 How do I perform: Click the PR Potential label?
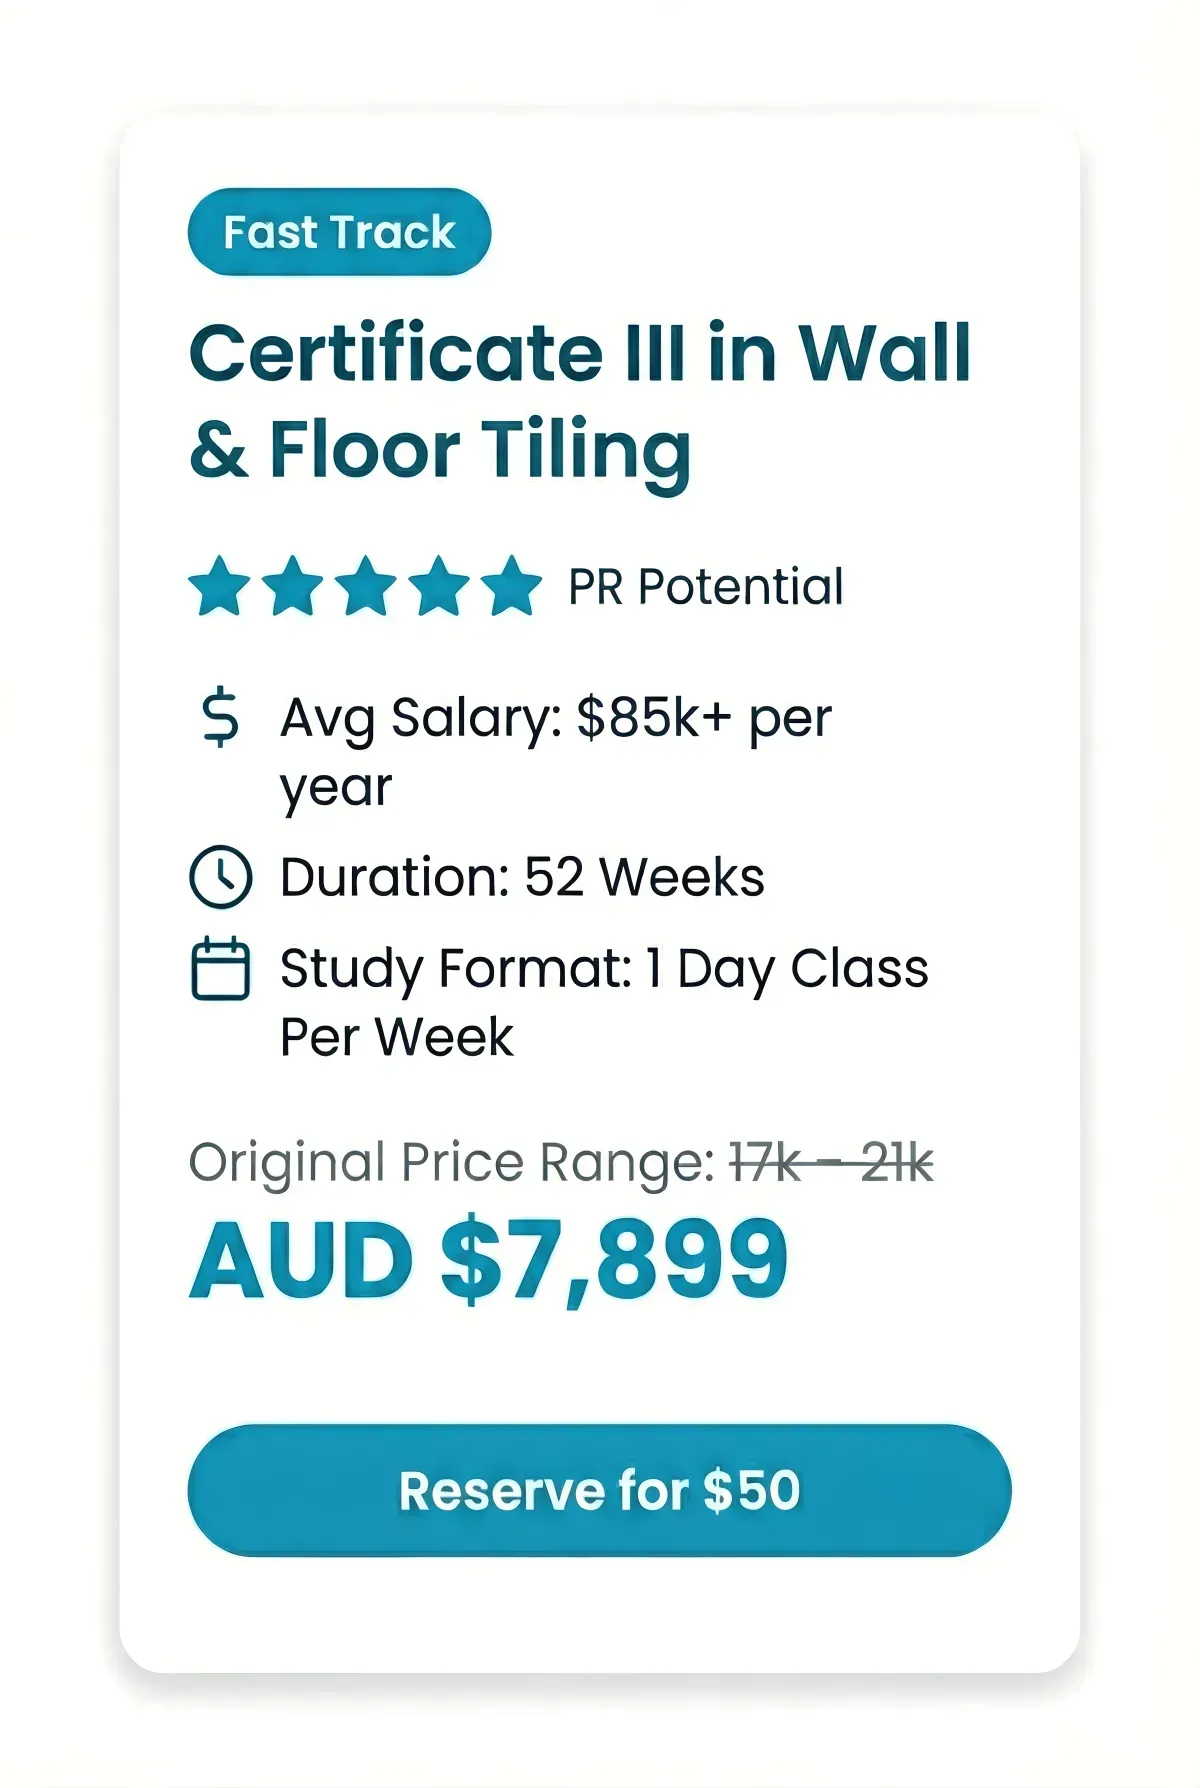pos(706,587)
